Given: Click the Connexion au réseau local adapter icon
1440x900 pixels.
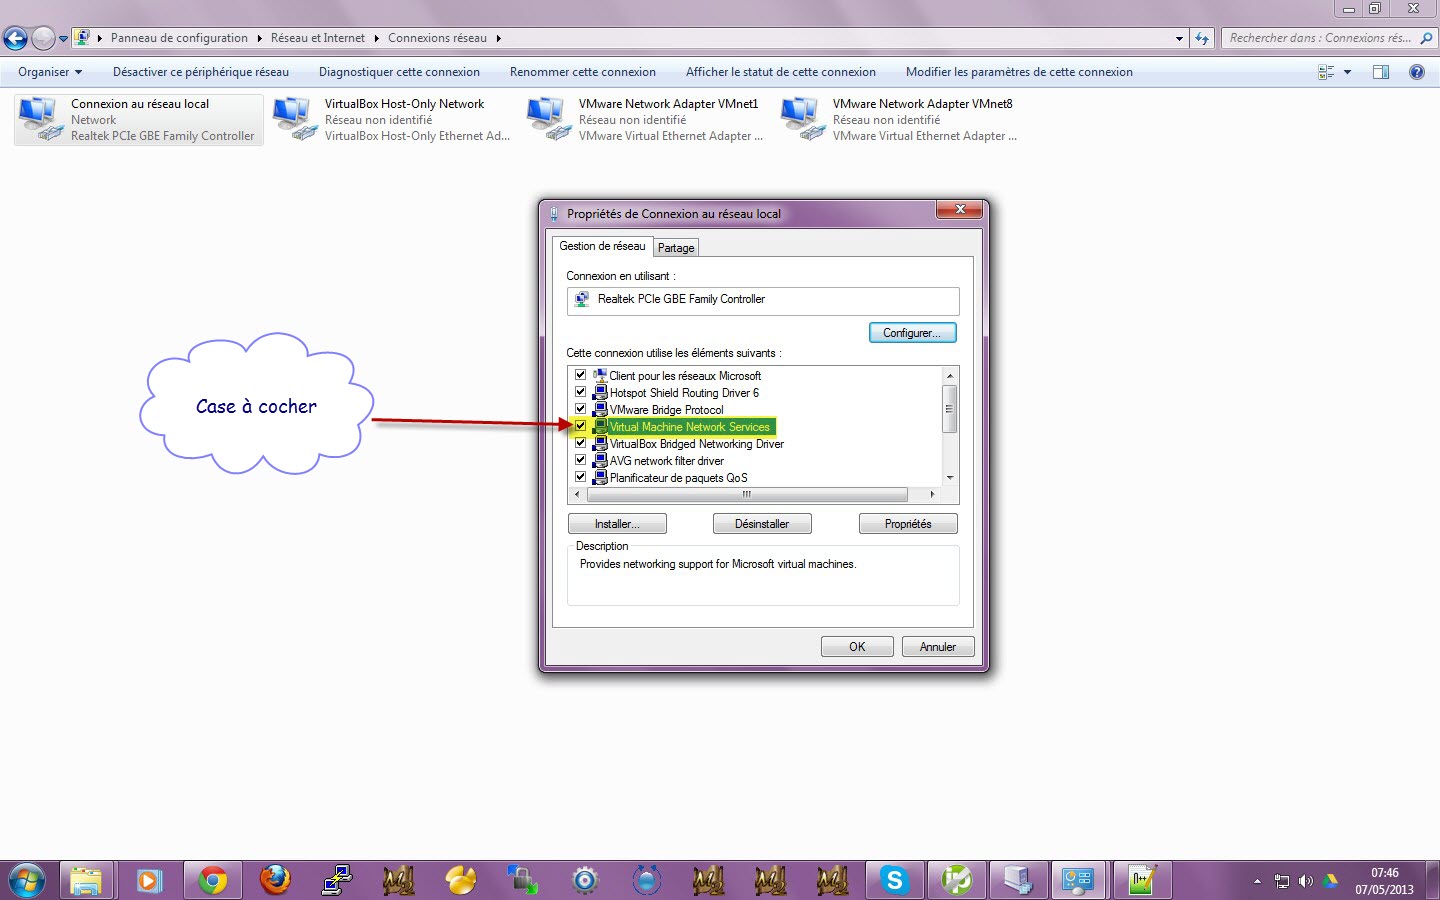Looking at the screenshot, I should 42,119.
